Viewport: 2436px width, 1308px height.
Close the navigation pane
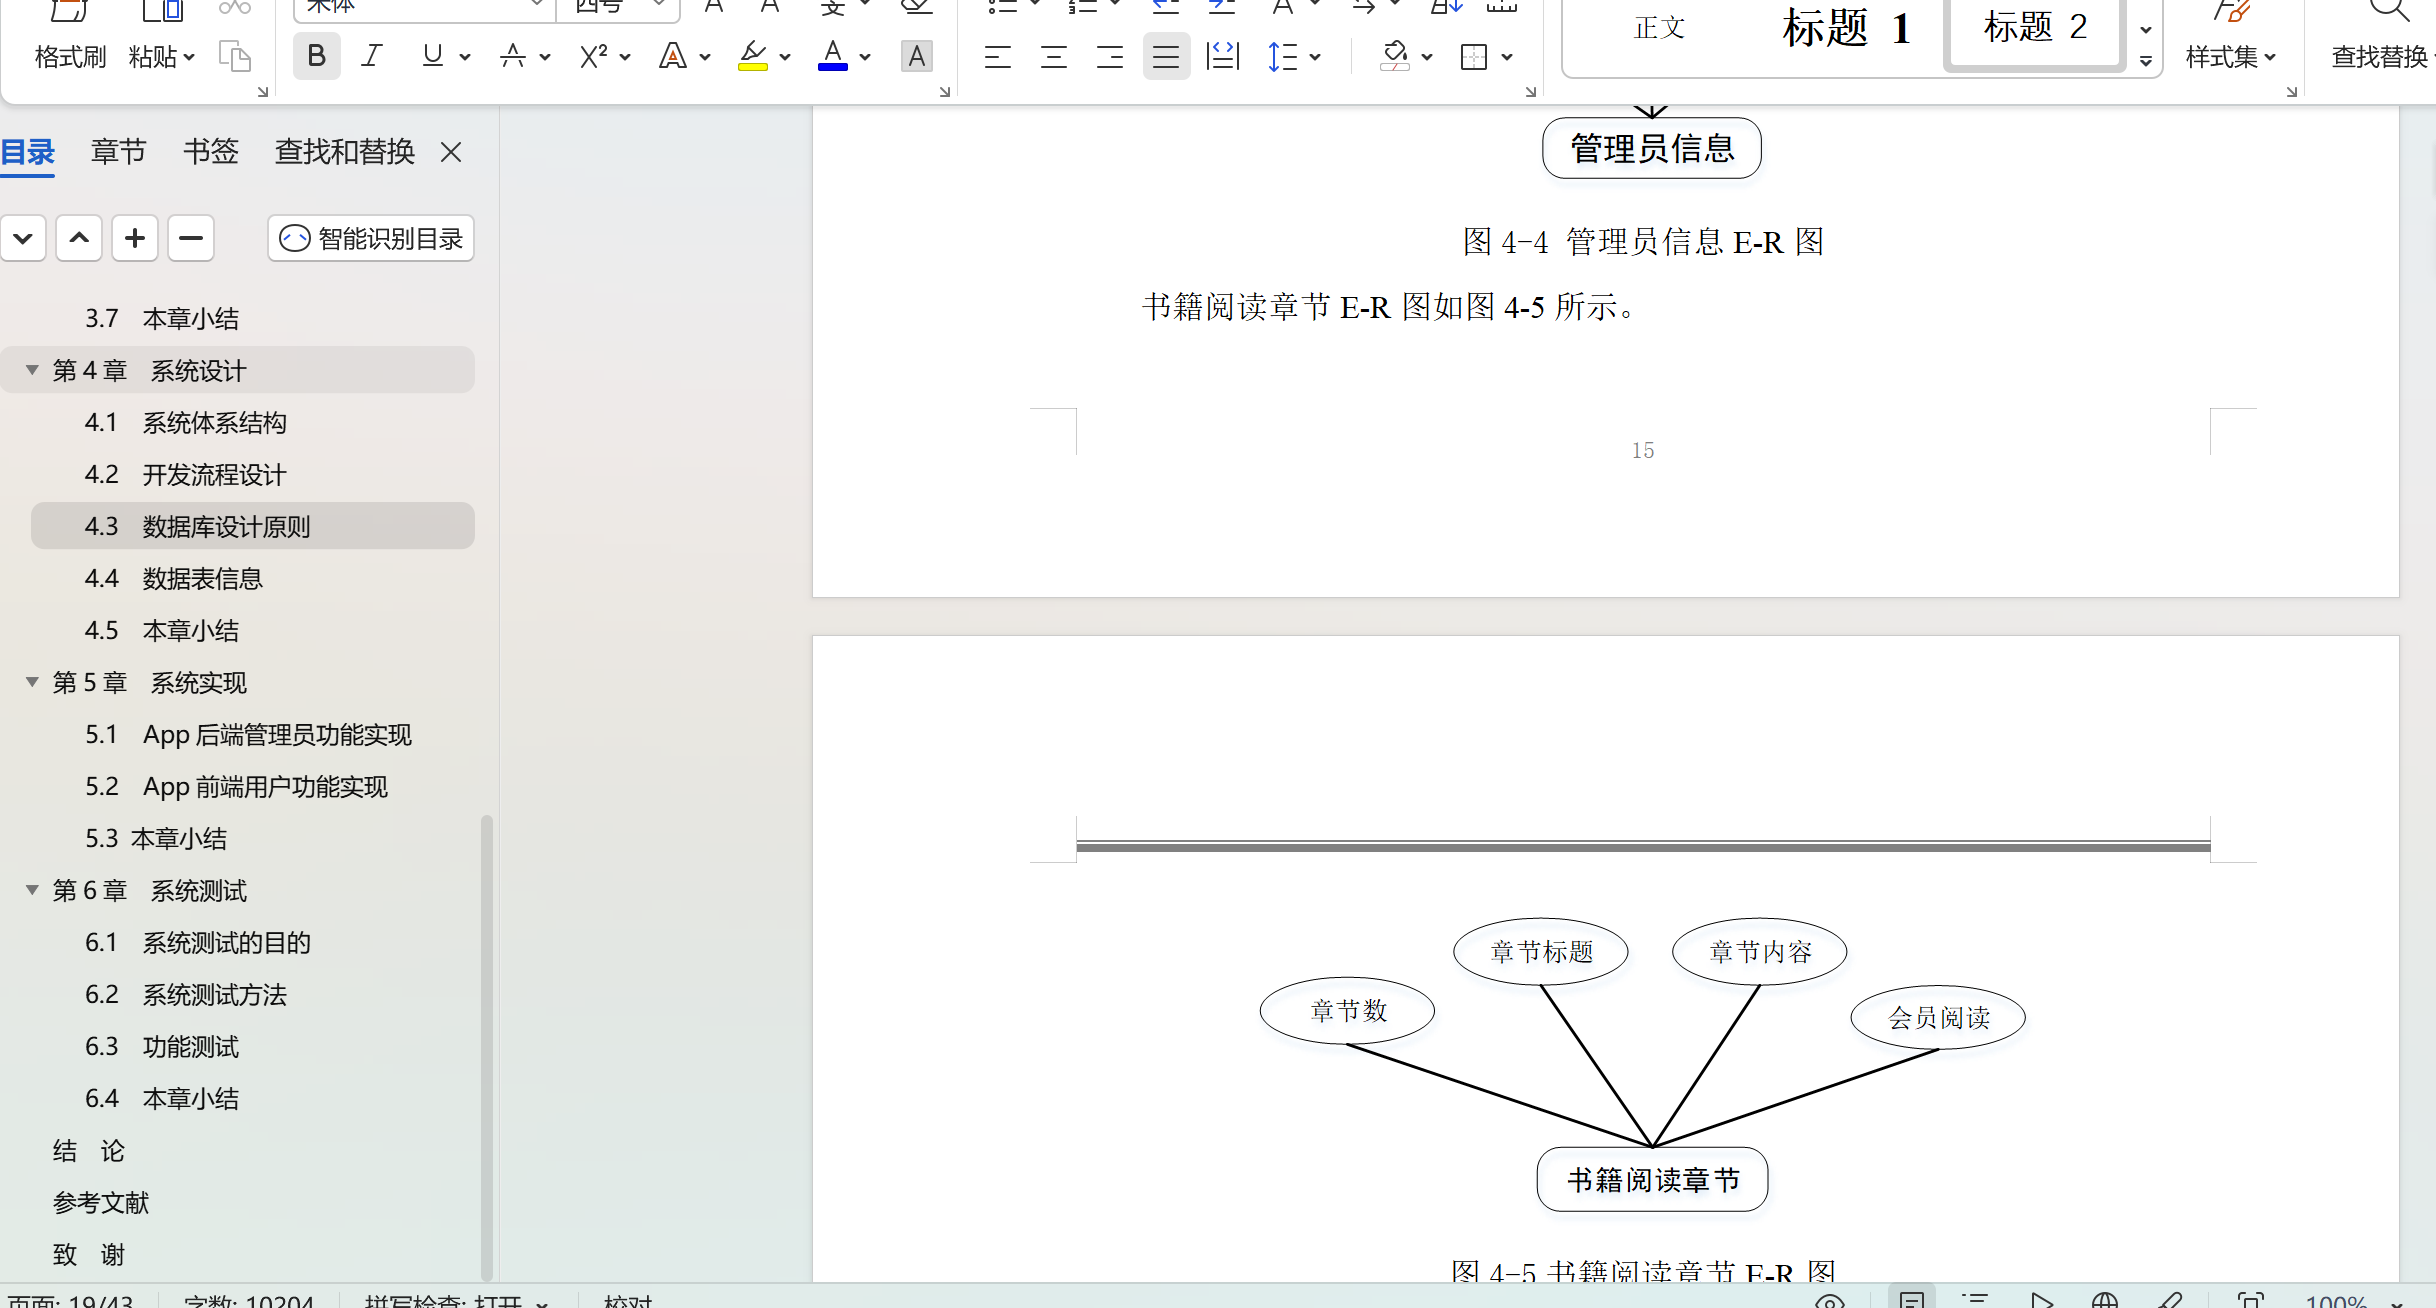(451, 152)
